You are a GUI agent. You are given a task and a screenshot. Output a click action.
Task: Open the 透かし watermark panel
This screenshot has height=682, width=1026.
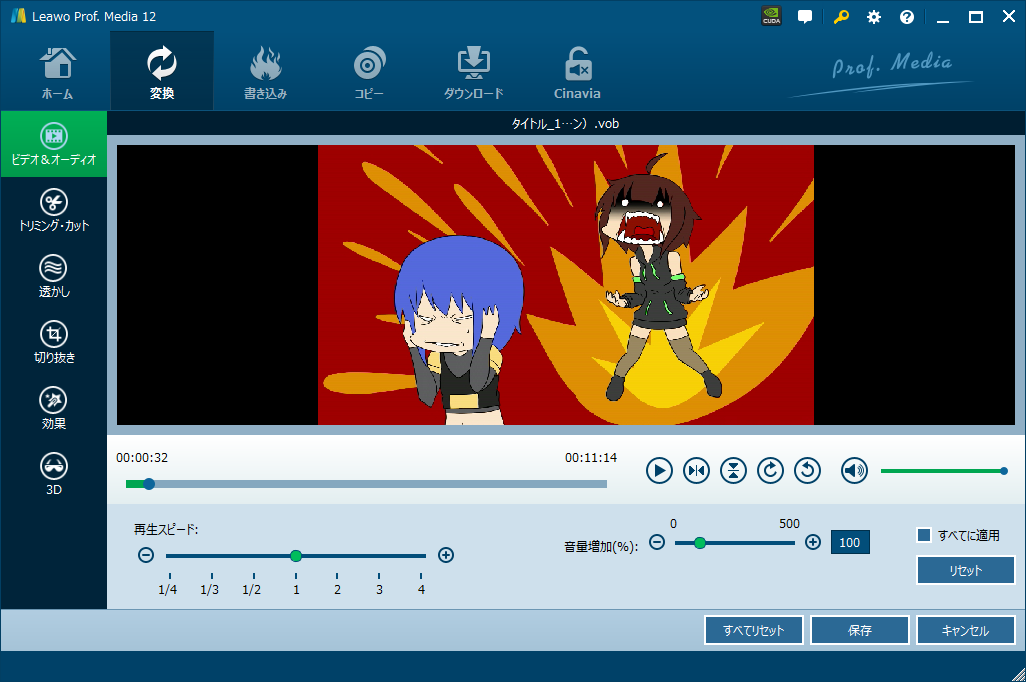[x=54, y=277]
